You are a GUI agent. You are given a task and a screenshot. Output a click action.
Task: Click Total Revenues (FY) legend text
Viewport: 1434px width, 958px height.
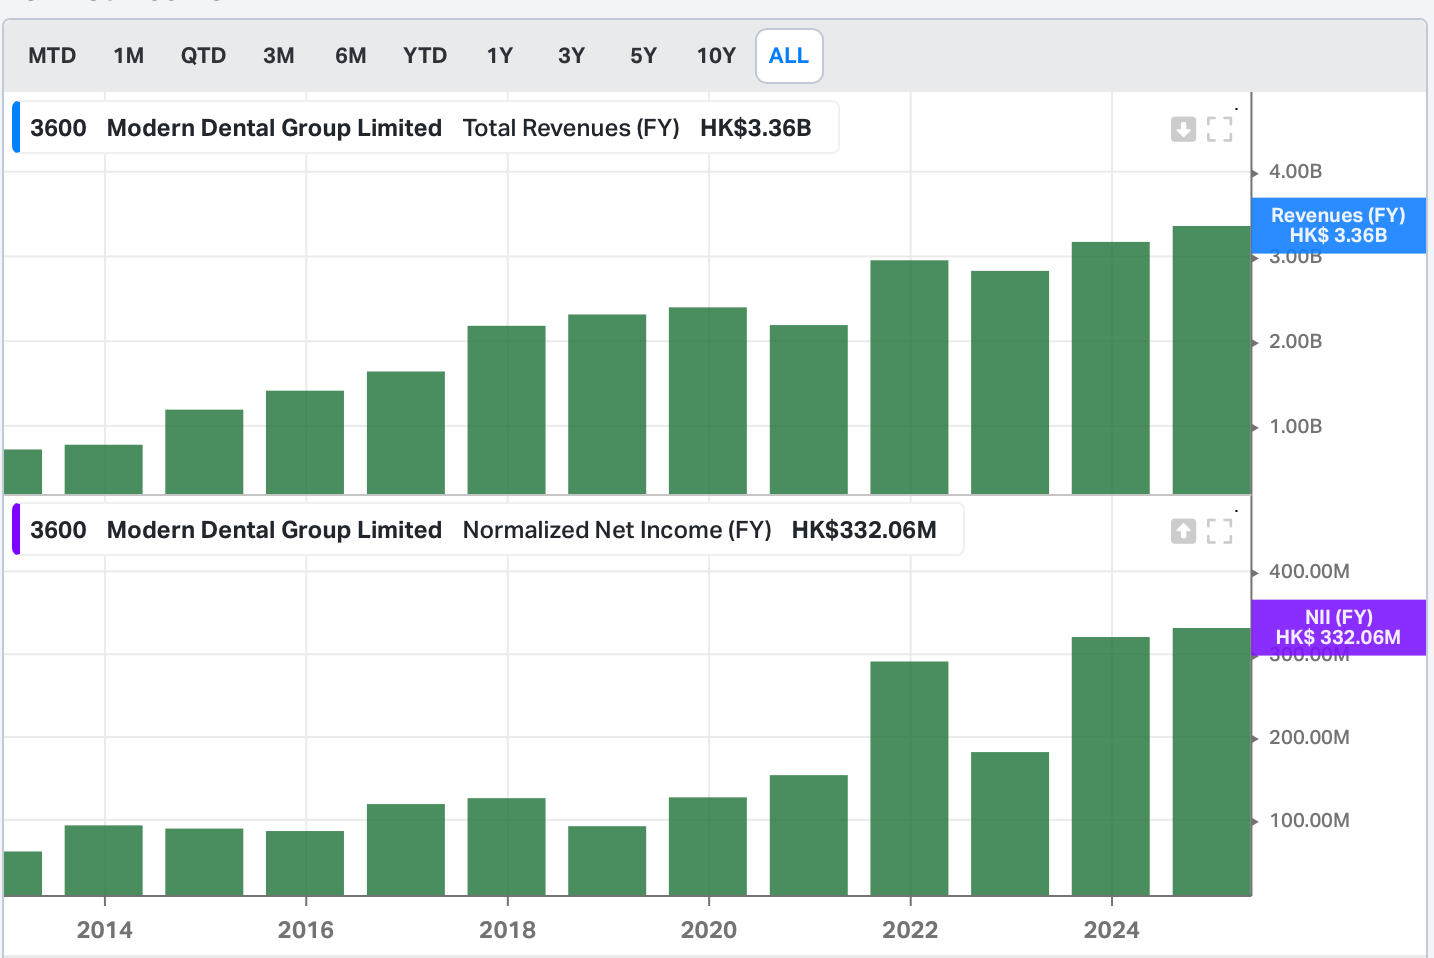pyautogui.click(x=571, y=128)
